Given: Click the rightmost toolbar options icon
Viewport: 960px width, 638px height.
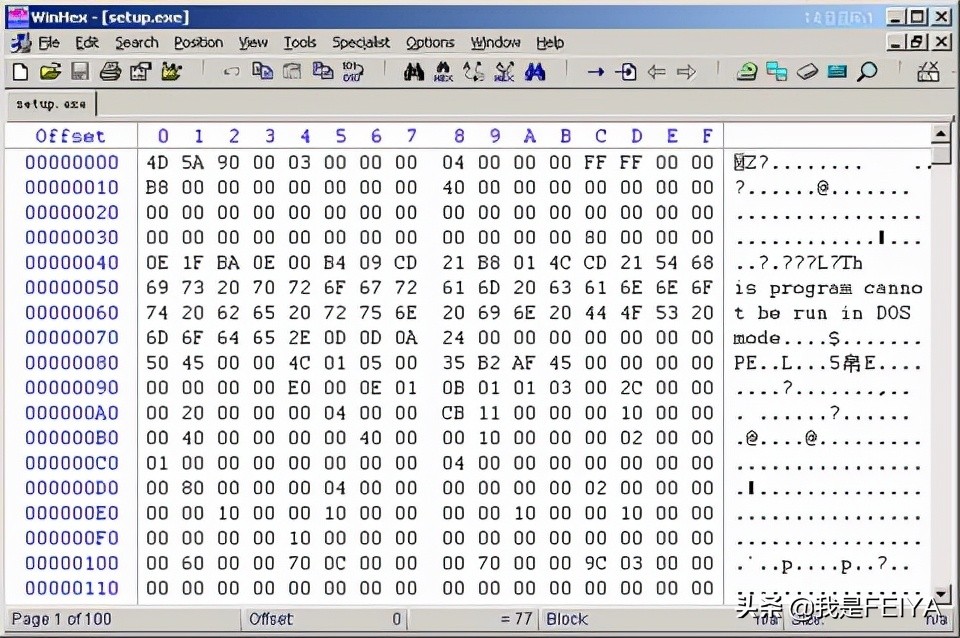Looking at the screenshot, I should [x=928, y=72].
